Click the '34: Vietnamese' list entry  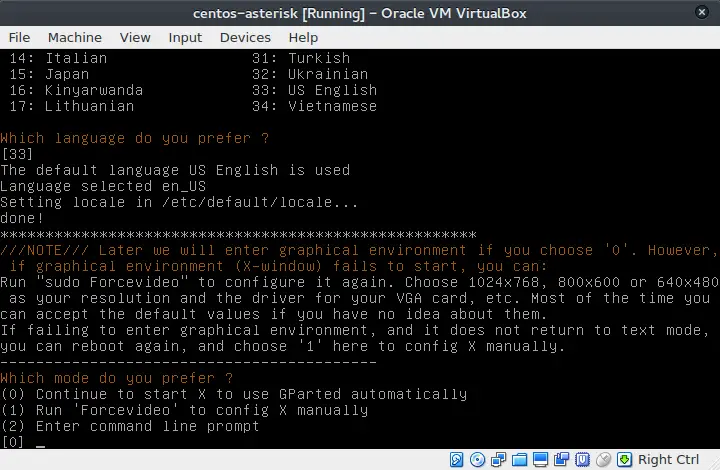315,106
